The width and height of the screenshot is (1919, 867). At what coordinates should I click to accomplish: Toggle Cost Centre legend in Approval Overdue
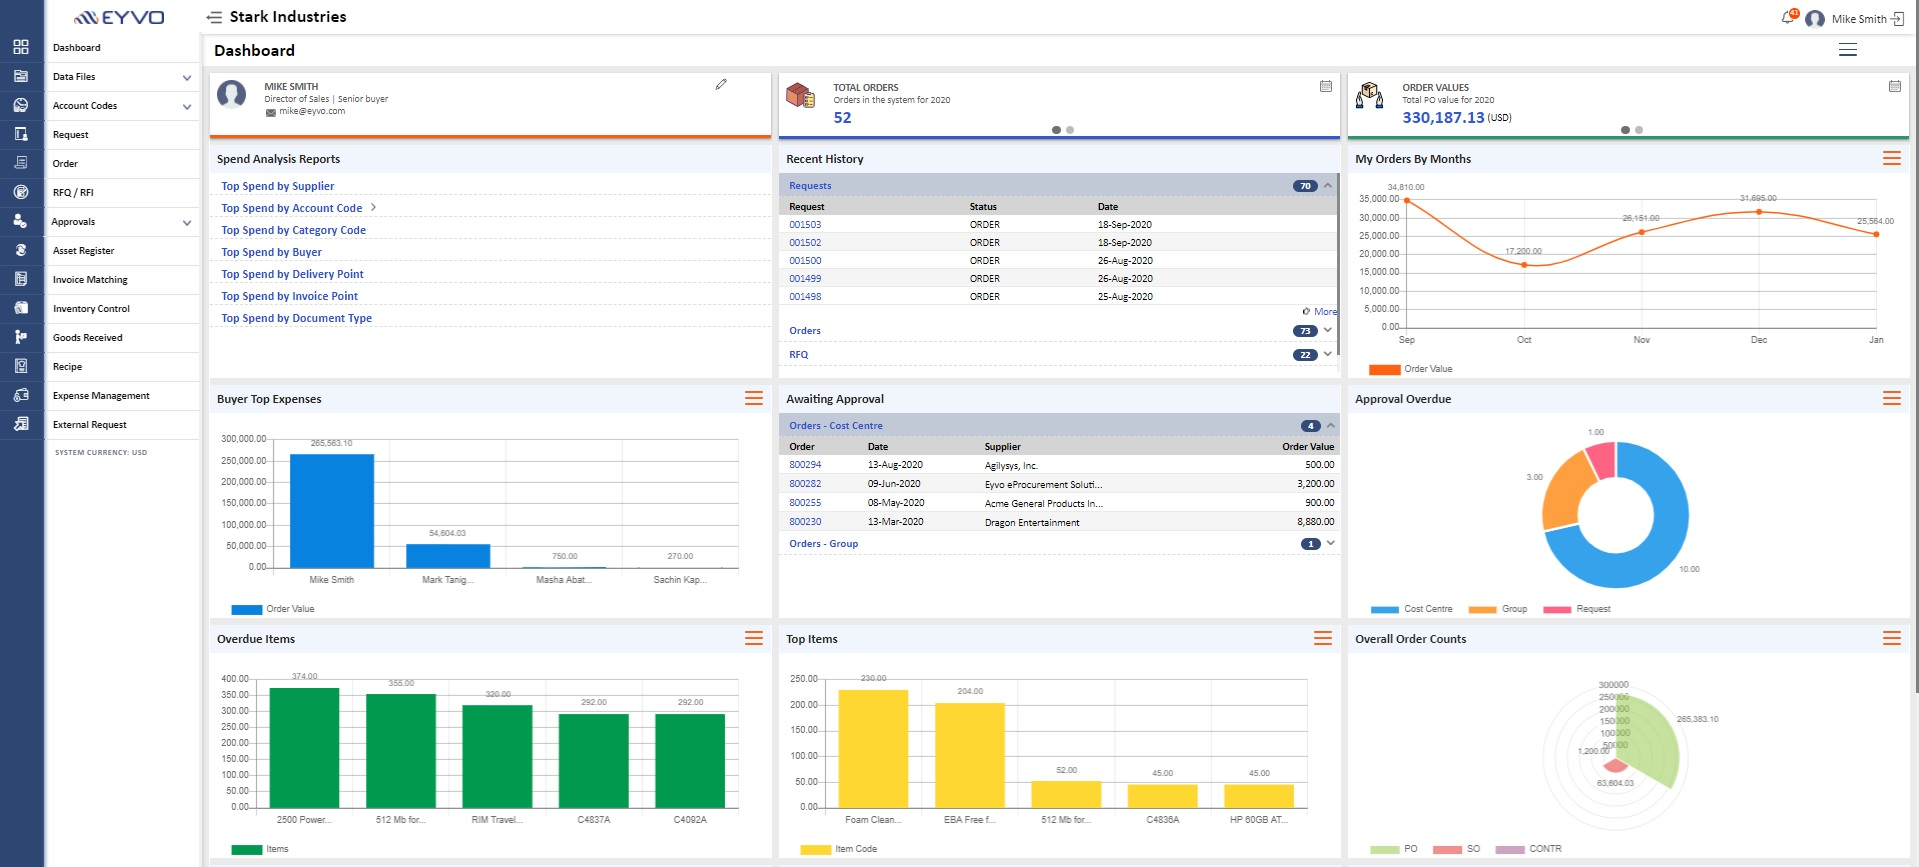1411,609
